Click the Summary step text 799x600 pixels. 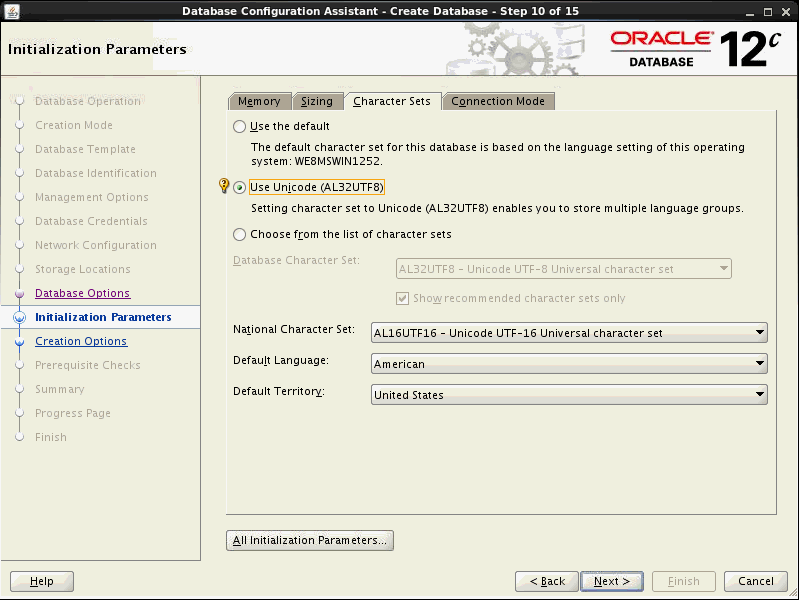click(x=60, y=389)
